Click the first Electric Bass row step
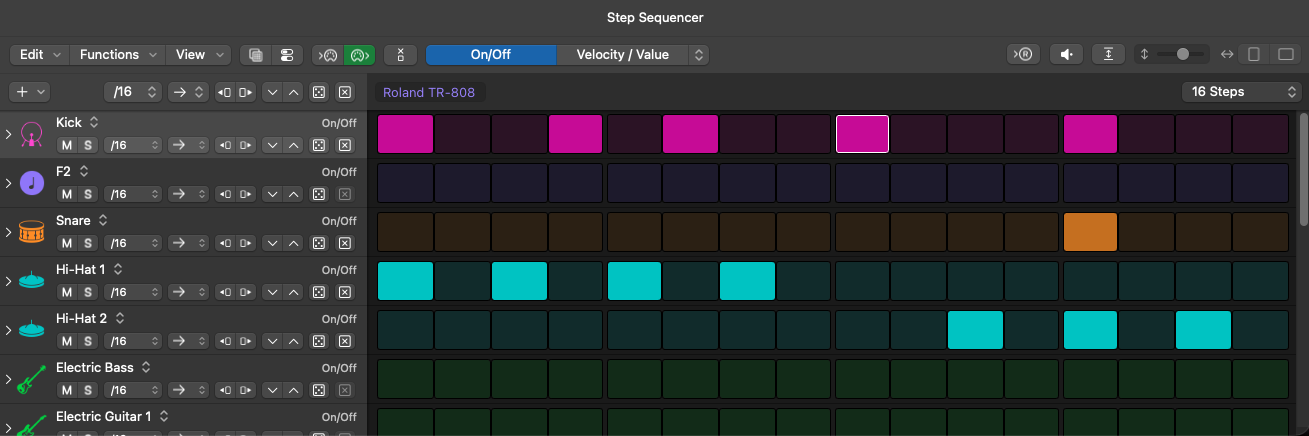1309x436 pixels. pyautogui.click(x=405, y=379)
